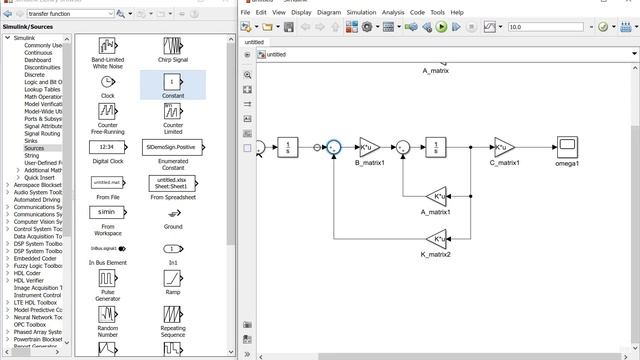Open the Simulation menu
This screenshot has height=360, width=640.
361,12
